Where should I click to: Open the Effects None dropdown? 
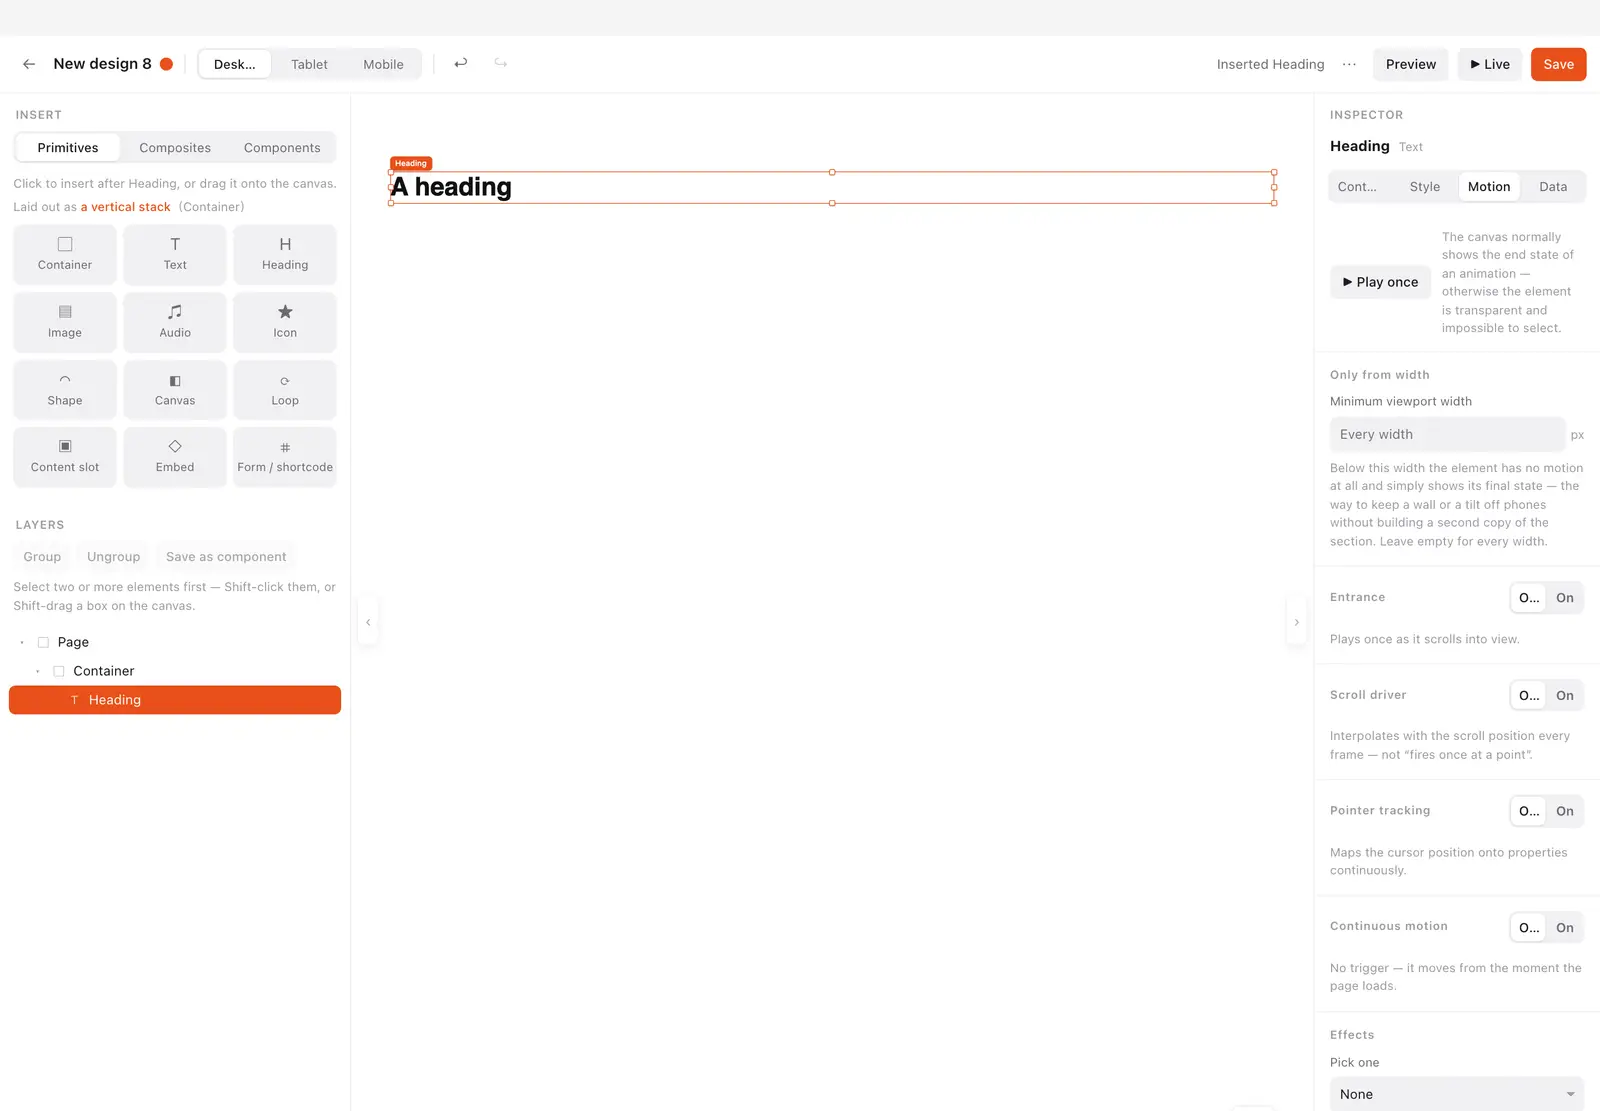[x=1457, y=1094]
